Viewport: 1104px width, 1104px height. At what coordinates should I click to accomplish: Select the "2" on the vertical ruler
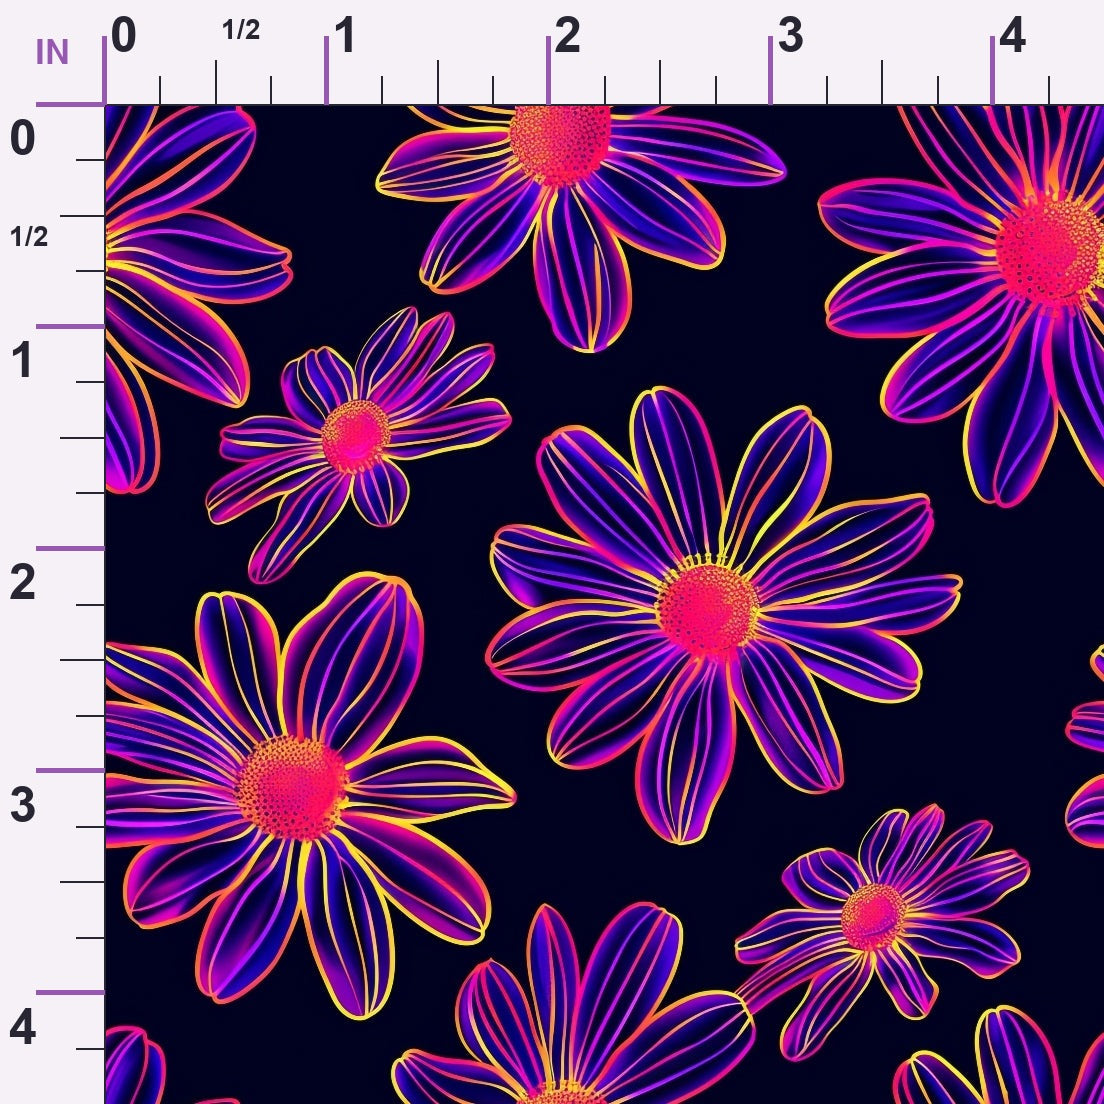pos(23,583)
